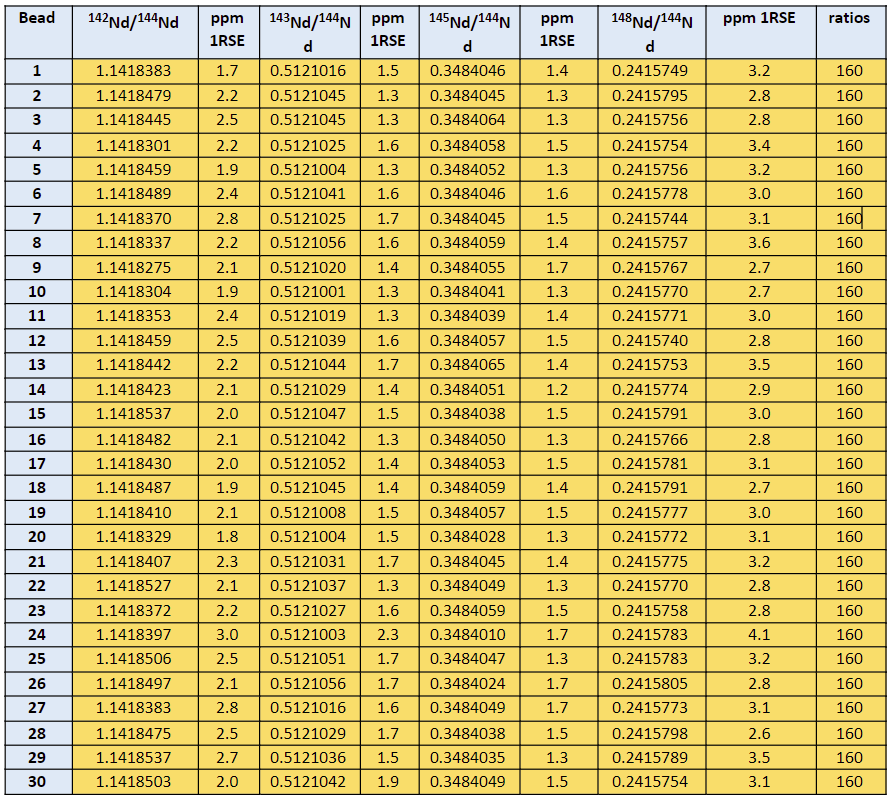Image resolution: width=887 pixels, height=795 pixels.
Task: Click the cell containing 1.1418410
Action: pyautogui.click(x=135, y=513)
